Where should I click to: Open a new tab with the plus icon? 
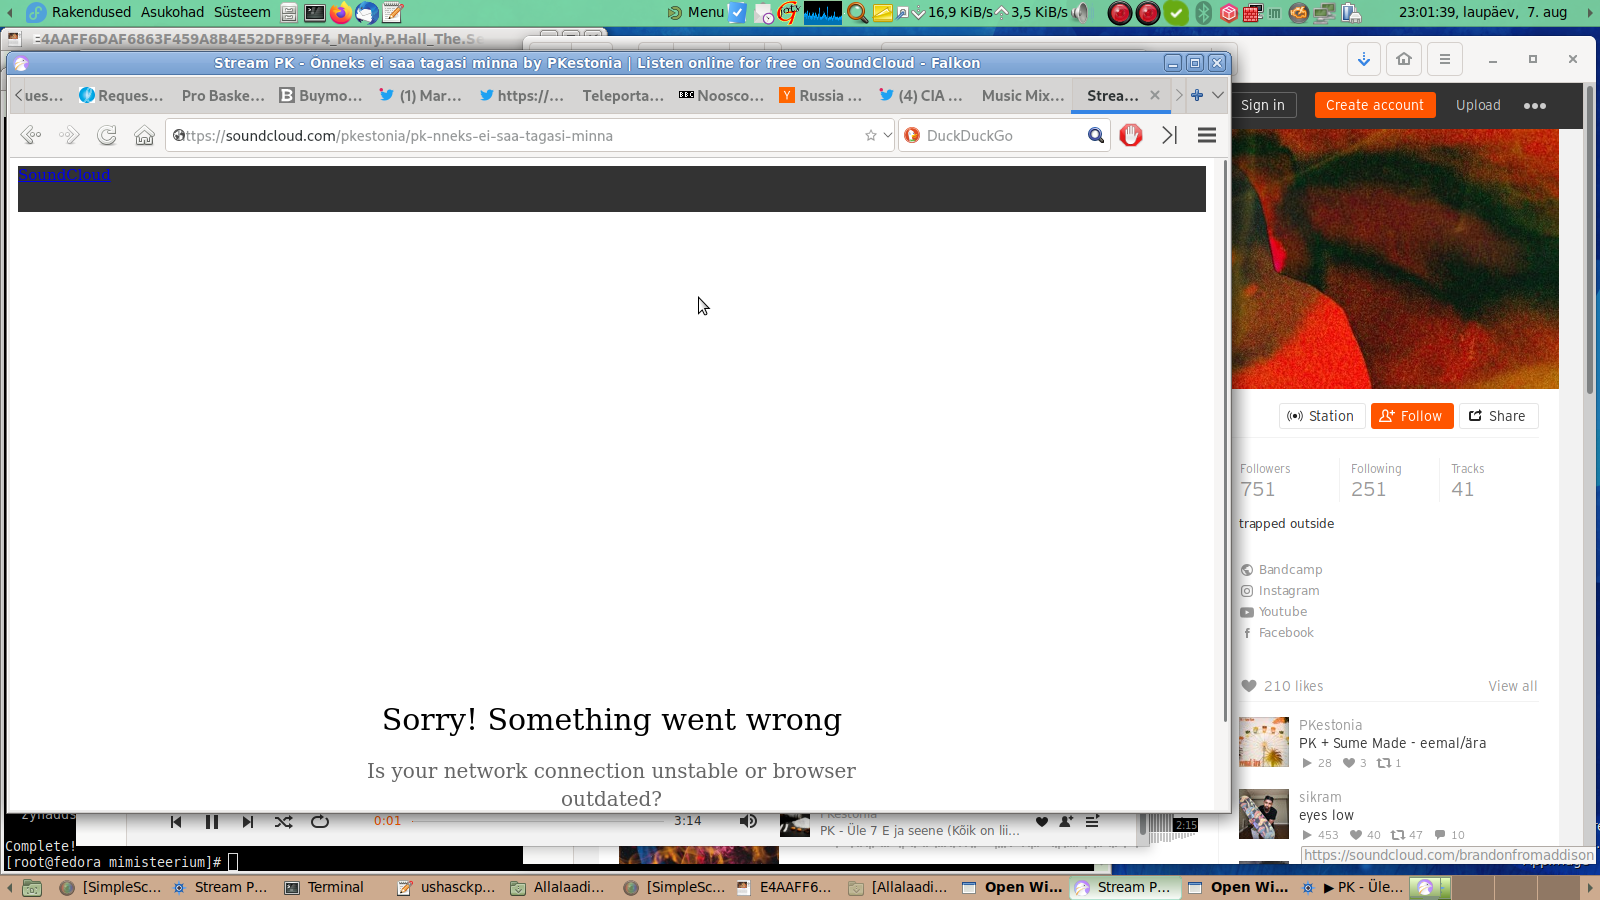point(1197,95)
